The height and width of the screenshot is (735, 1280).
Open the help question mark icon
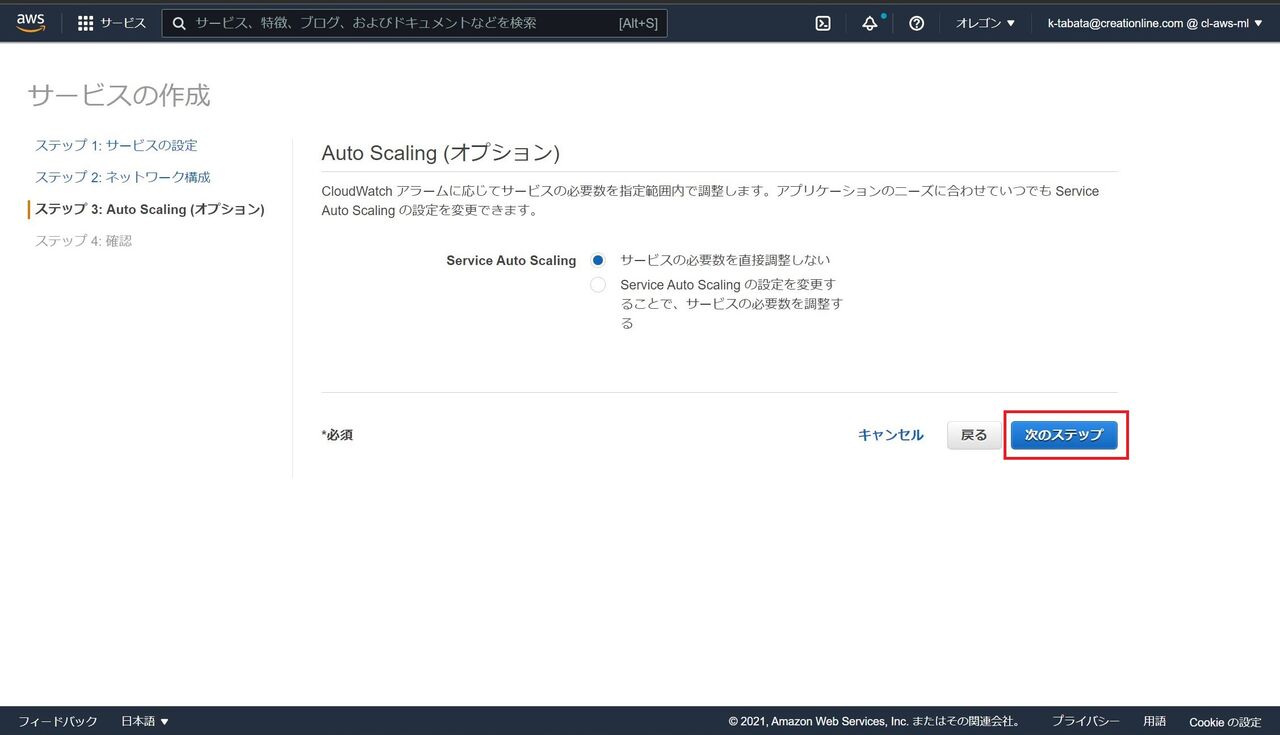[x=917, y=23]
